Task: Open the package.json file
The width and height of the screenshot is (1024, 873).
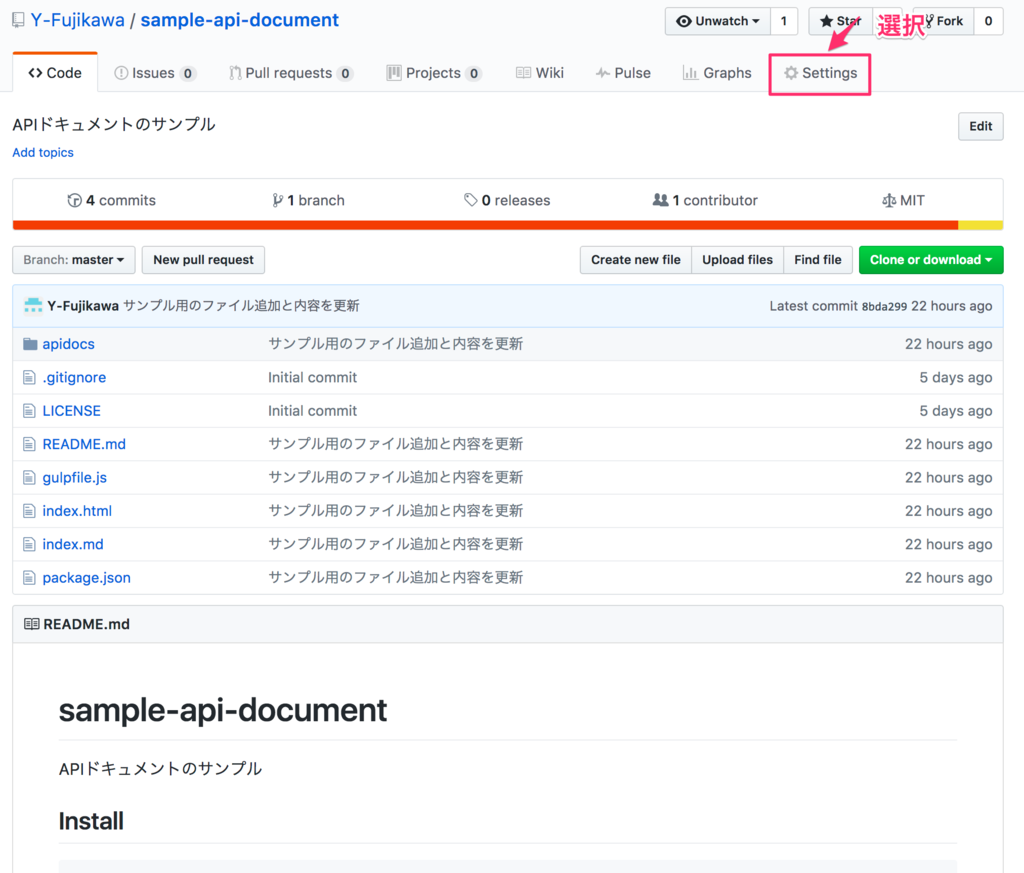Action: [x=87, y=577]
